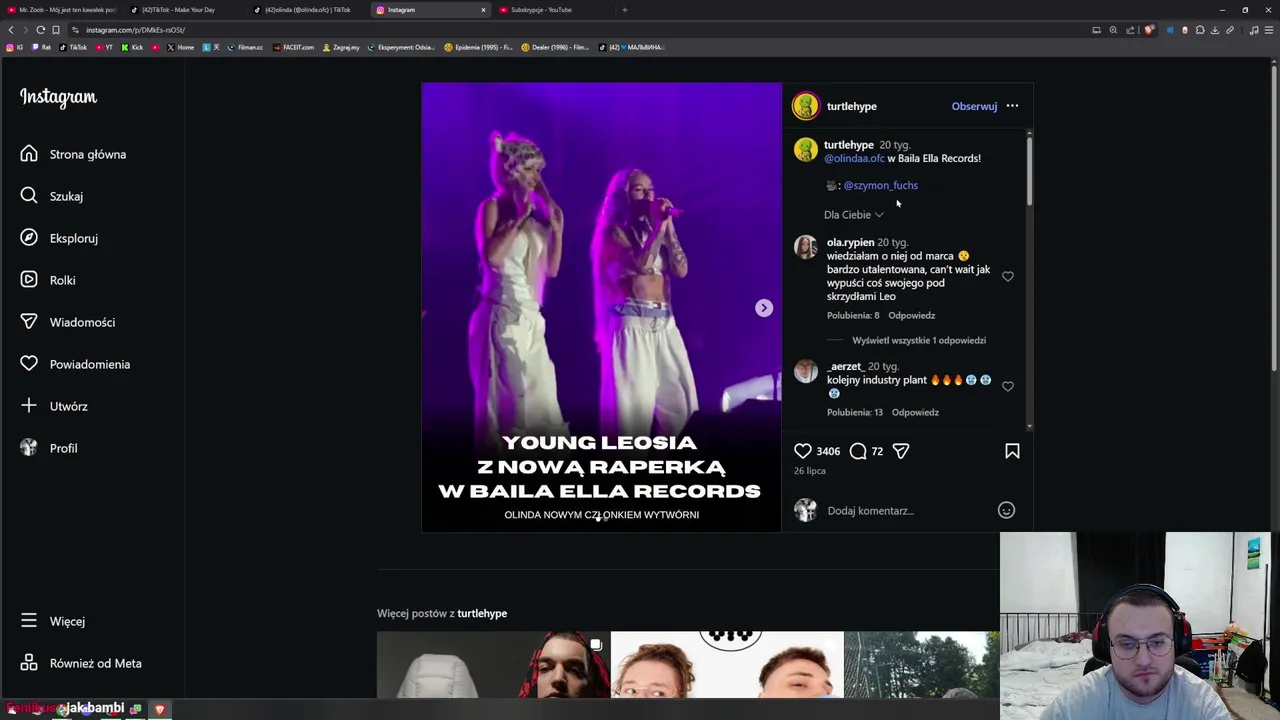Open Eksploruj in sidebar
Viewport: 1280px width, 720px height.
tap(59, 238)
